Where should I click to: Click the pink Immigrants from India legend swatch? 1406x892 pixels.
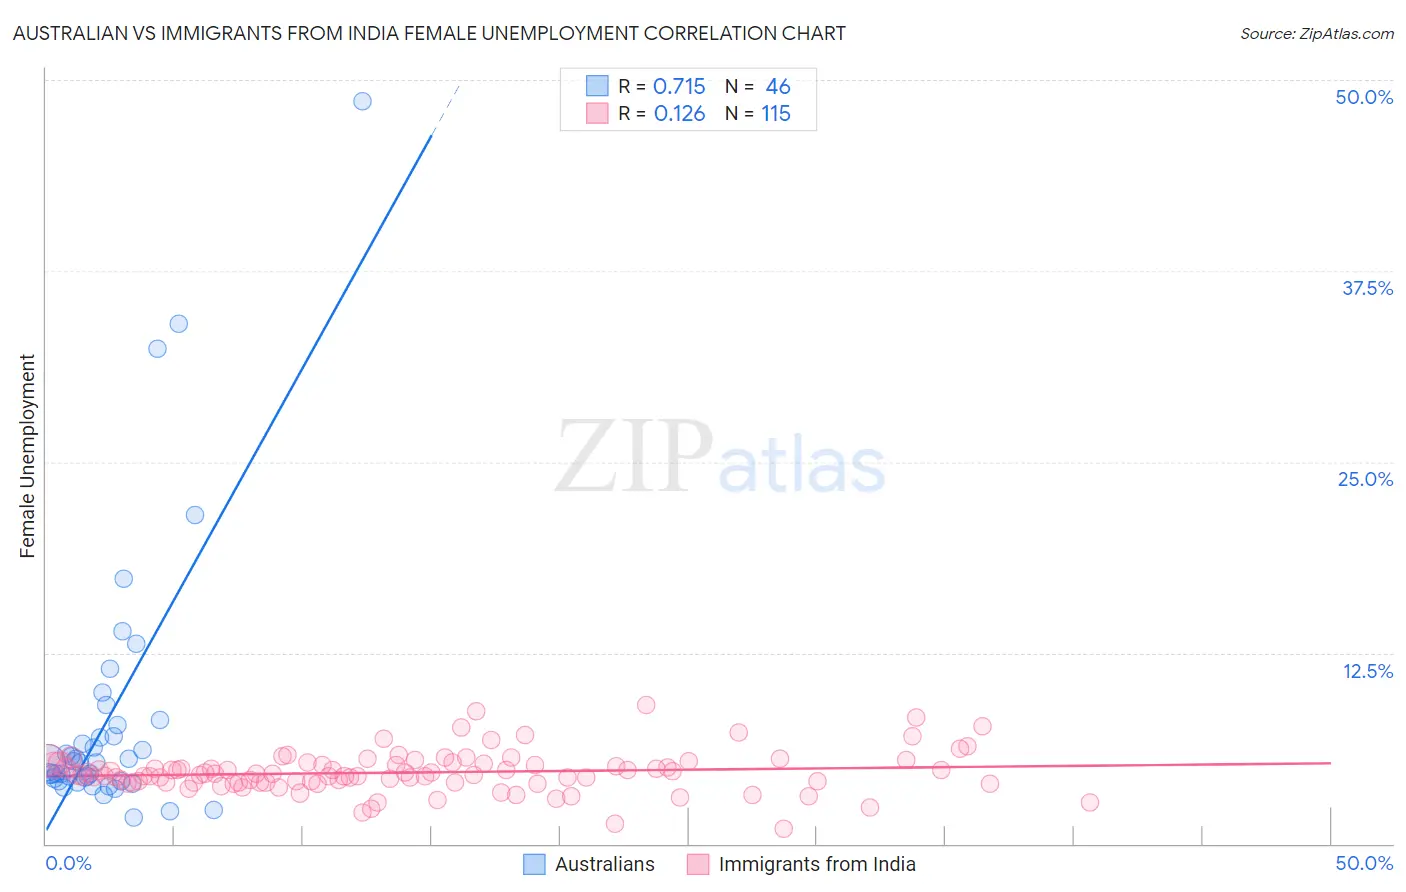(698, 864)
